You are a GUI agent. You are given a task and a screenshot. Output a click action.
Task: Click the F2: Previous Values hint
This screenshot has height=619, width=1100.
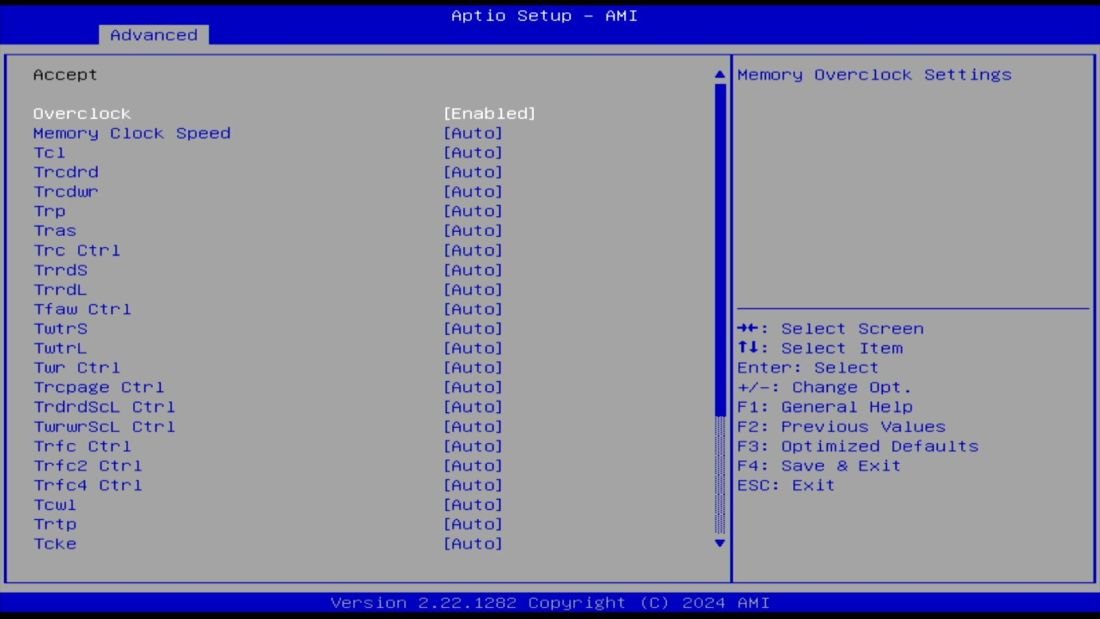(842, 427)
